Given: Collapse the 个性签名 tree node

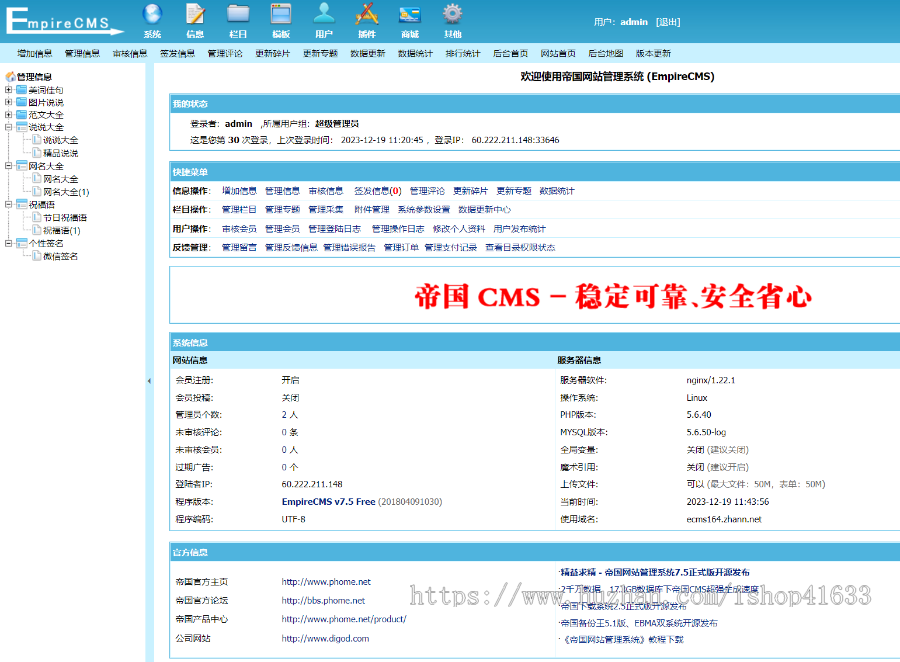Looking at the screenshot, I should click(x=9, y=243).
